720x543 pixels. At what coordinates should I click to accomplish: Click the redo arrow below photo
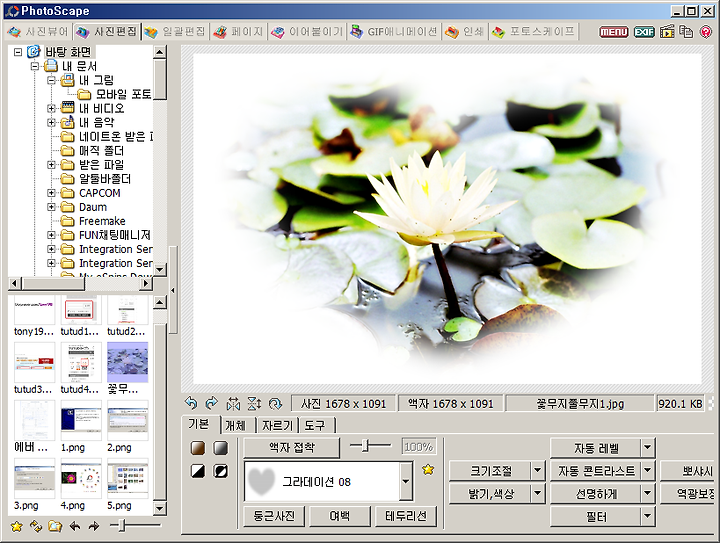point(211,403)
